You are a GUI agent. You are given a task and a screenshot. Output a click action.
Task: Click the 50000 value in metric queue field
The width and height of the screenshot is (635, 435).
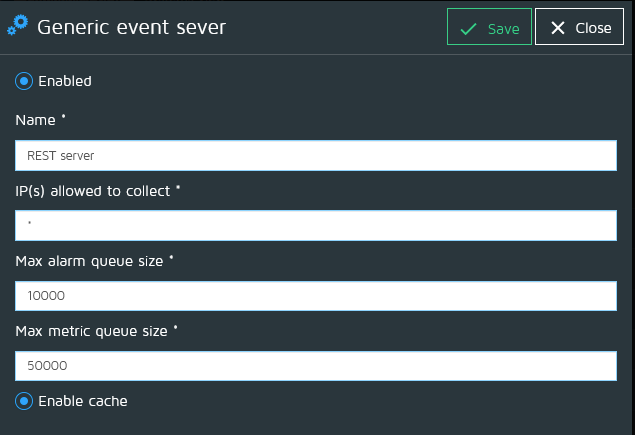click(47, 366)
